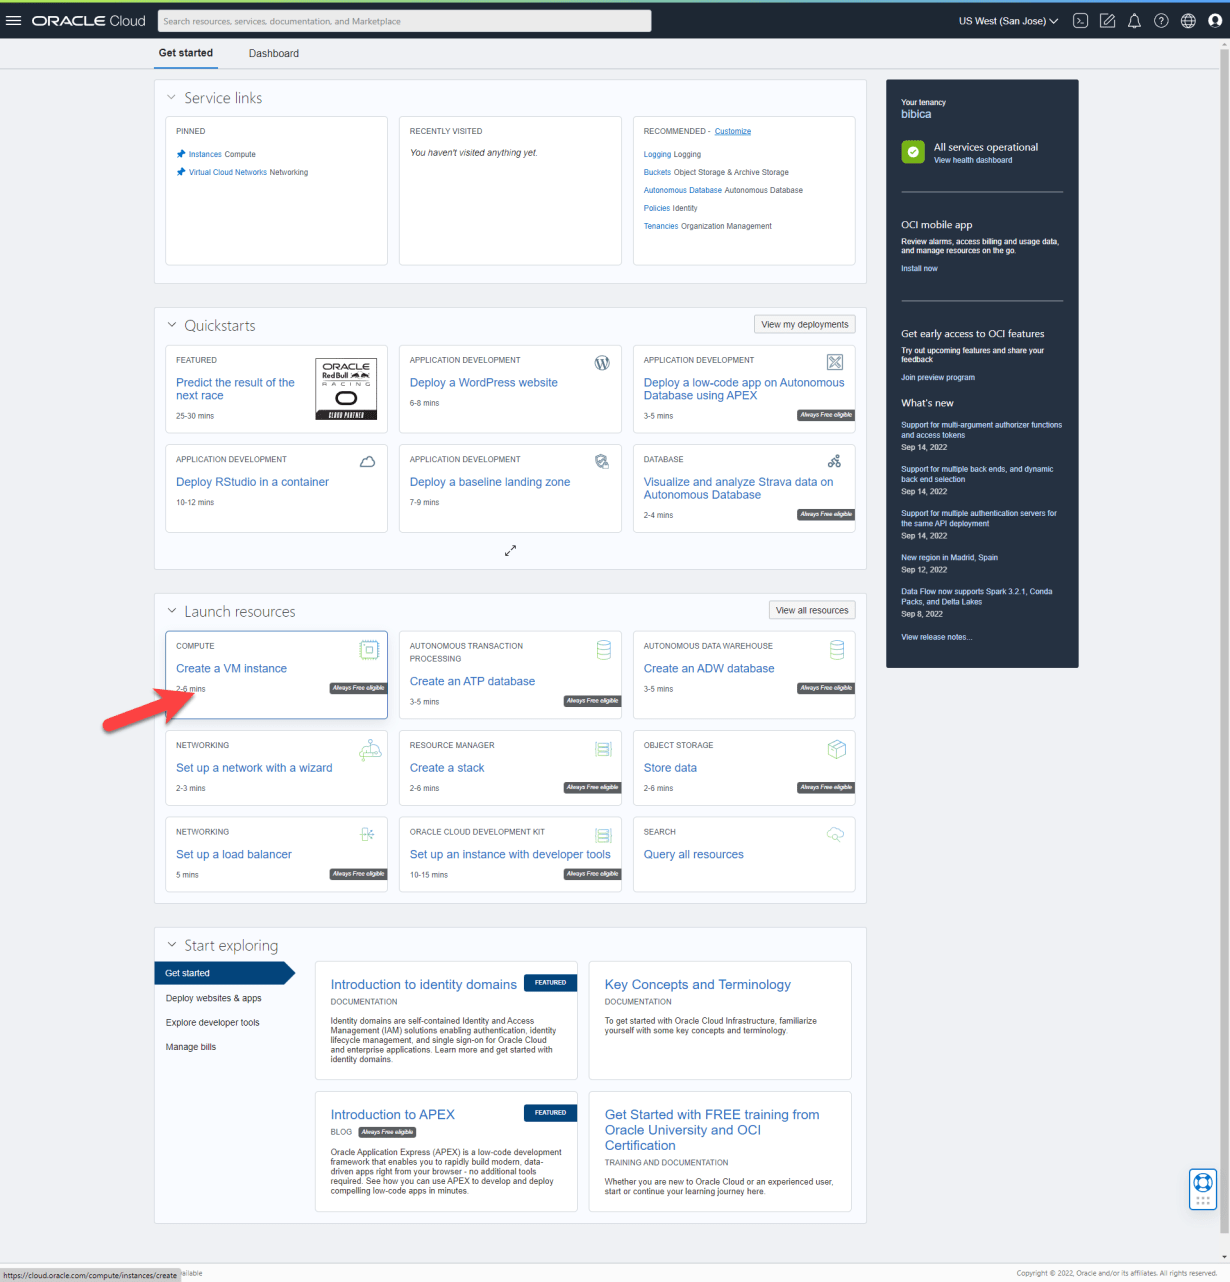The width and height of the screenshot is (1230, 1282).
Task: Click View my deployments button
Action: (805, 324)
